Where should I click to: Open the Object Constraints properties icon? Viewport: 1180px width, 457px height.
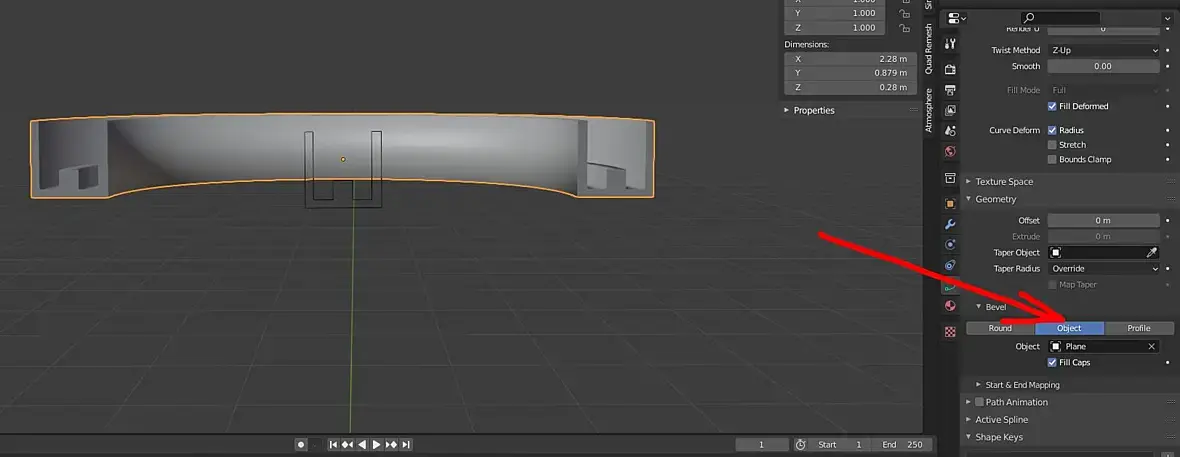coord(950,264)
